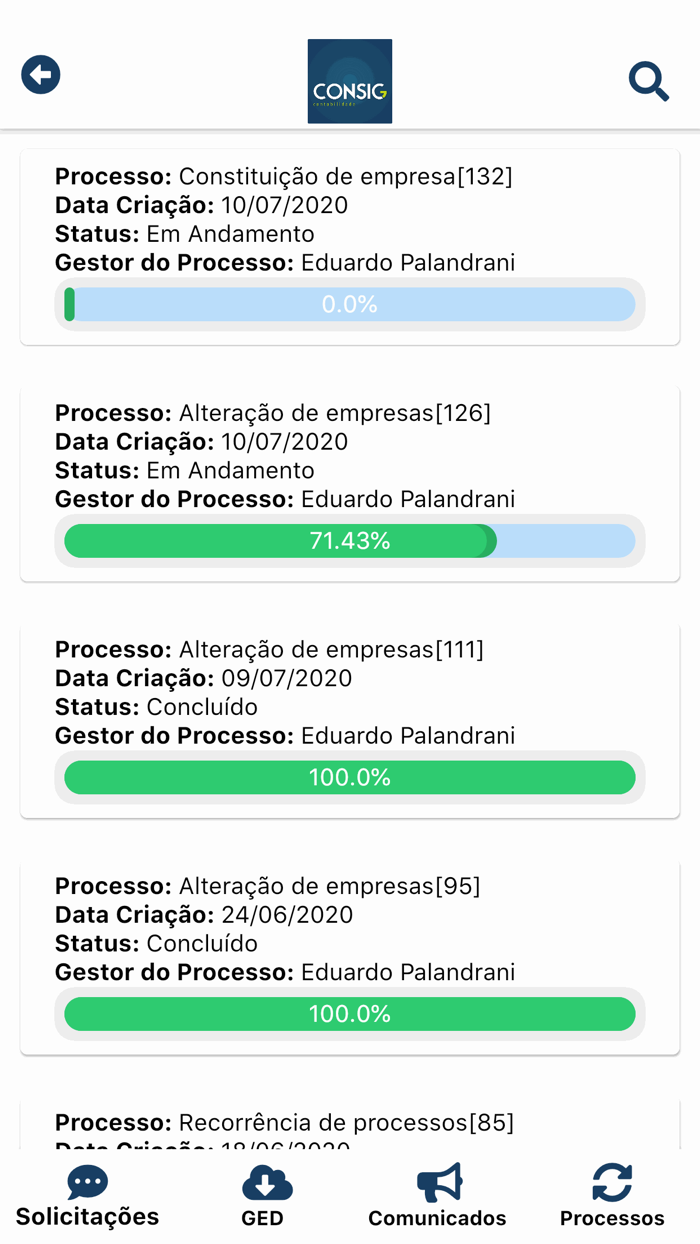Switch to the Solicitações tab label
Image resolution: width=700 pixels, height=1244 pixels.
click(x=87, y=1217)
